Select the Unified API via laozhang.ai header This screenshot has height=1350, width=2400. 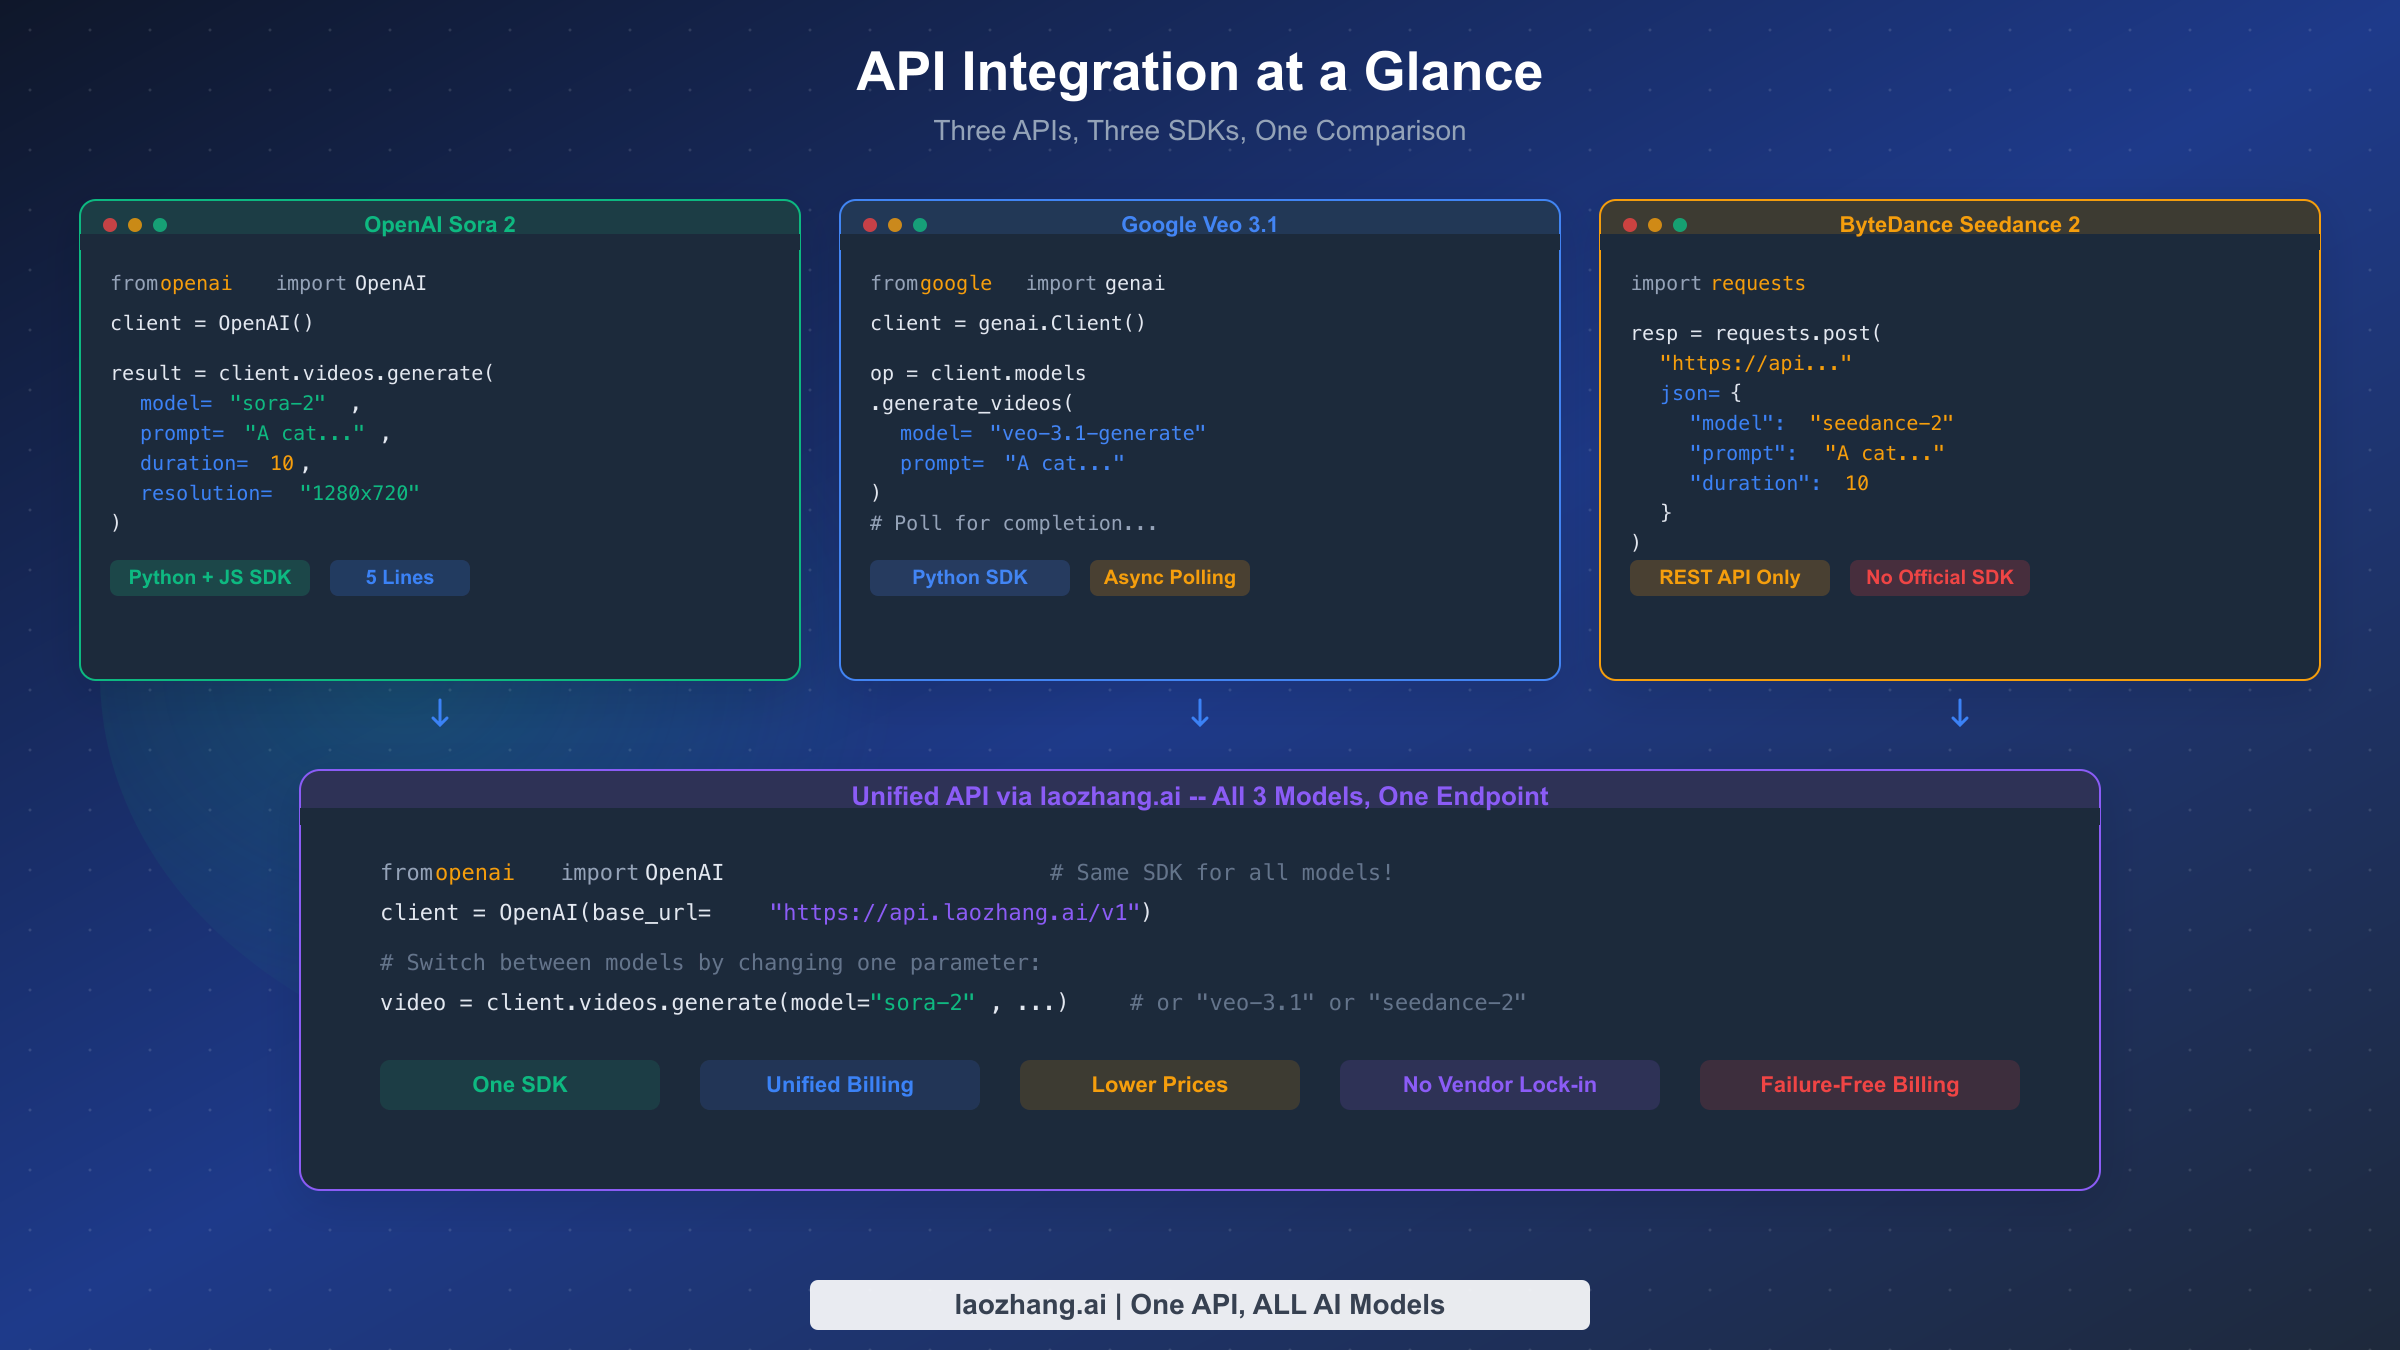pos(1199,796)
